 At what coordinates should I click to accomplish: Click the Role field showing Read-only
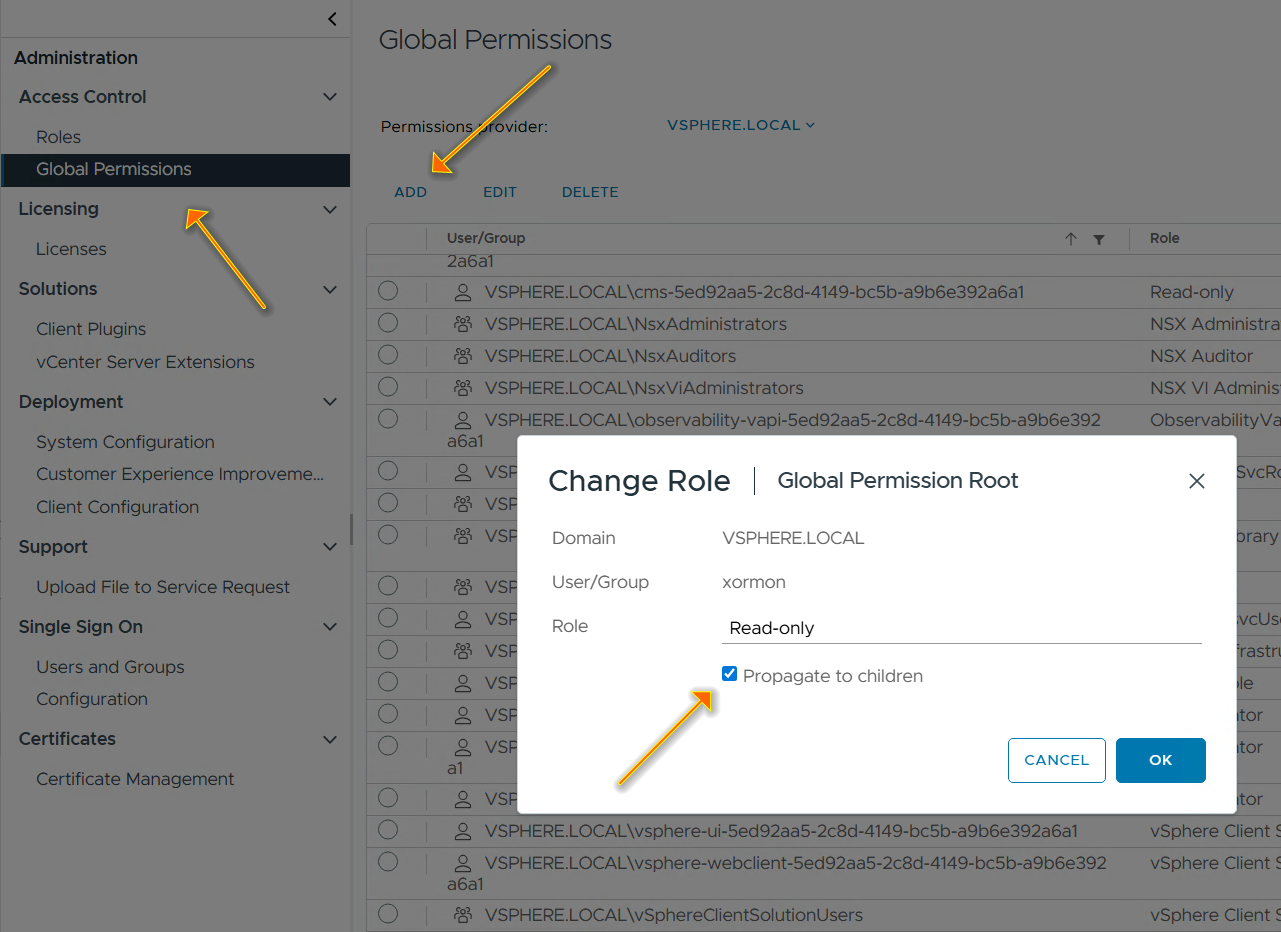pos(960,628)
